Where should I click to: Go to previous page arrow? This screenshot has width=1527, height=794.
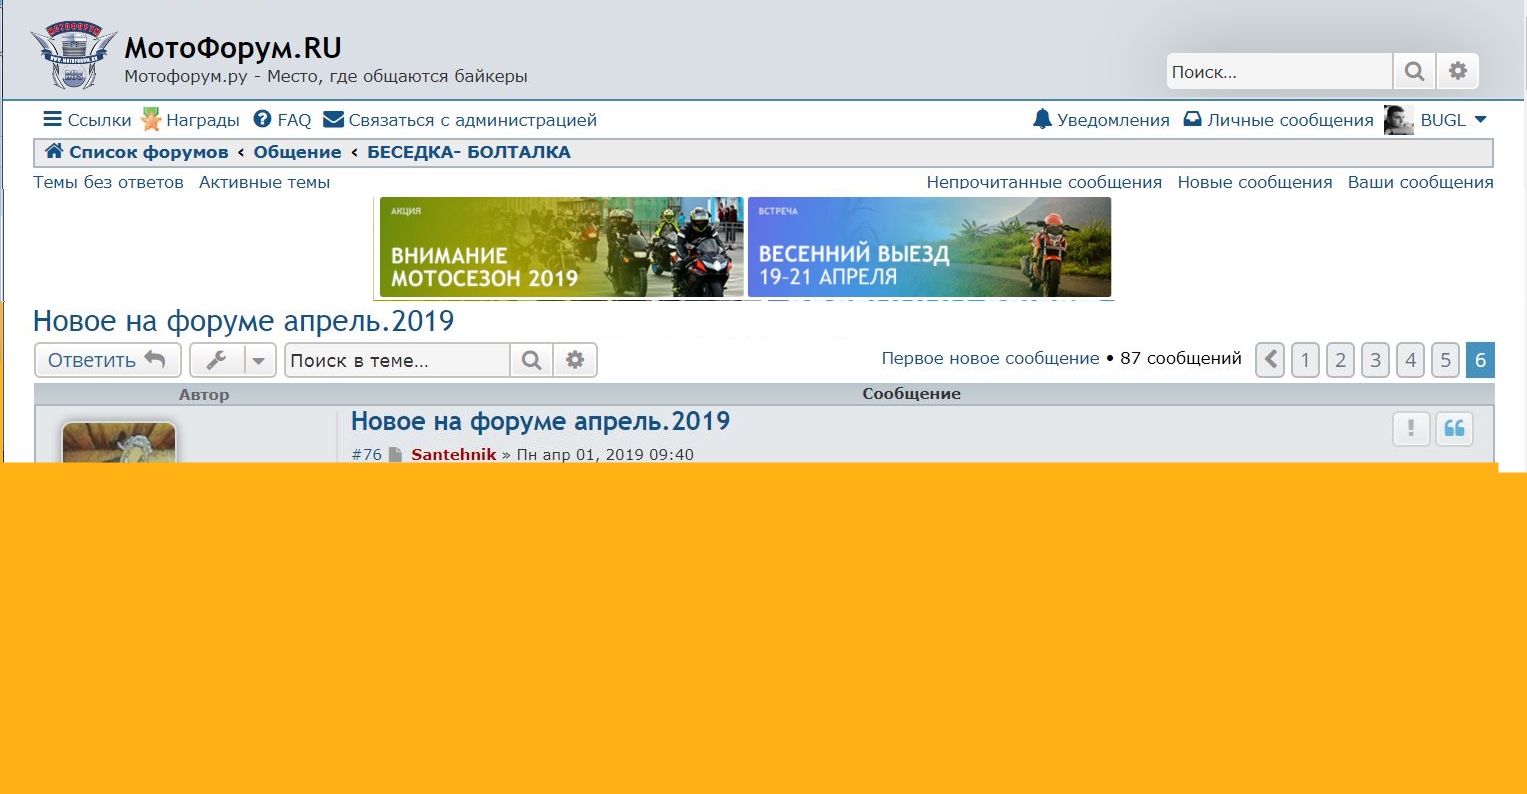[x=1270, y=360]
